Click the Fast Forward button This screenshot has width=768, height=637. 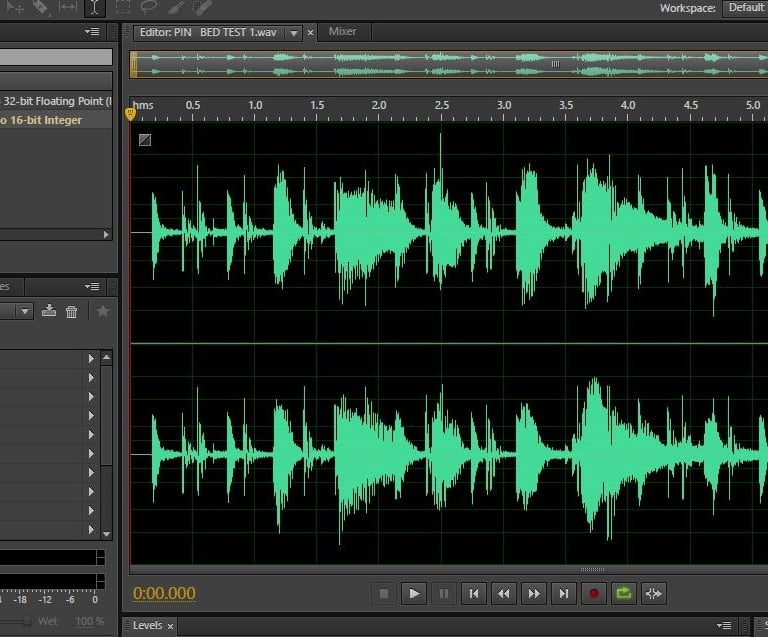tap(534, 593)
